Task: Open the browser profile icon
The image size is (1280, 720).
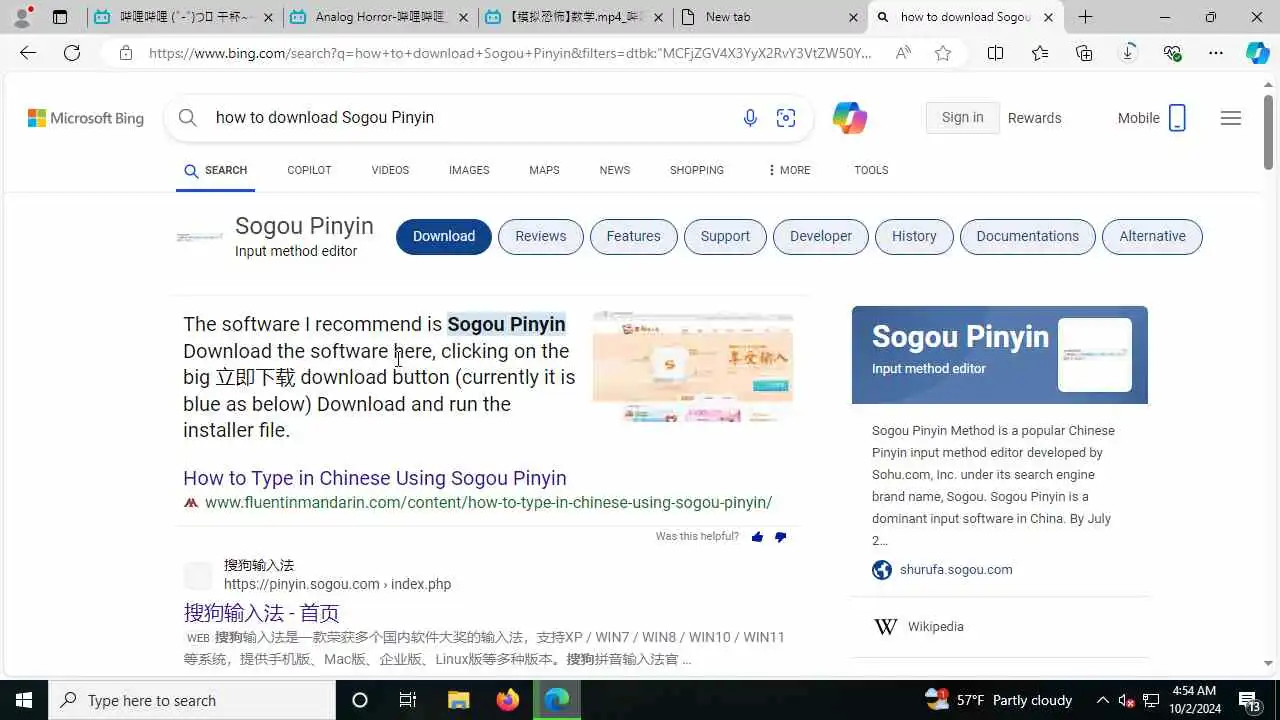Action: tap(22, 17)
